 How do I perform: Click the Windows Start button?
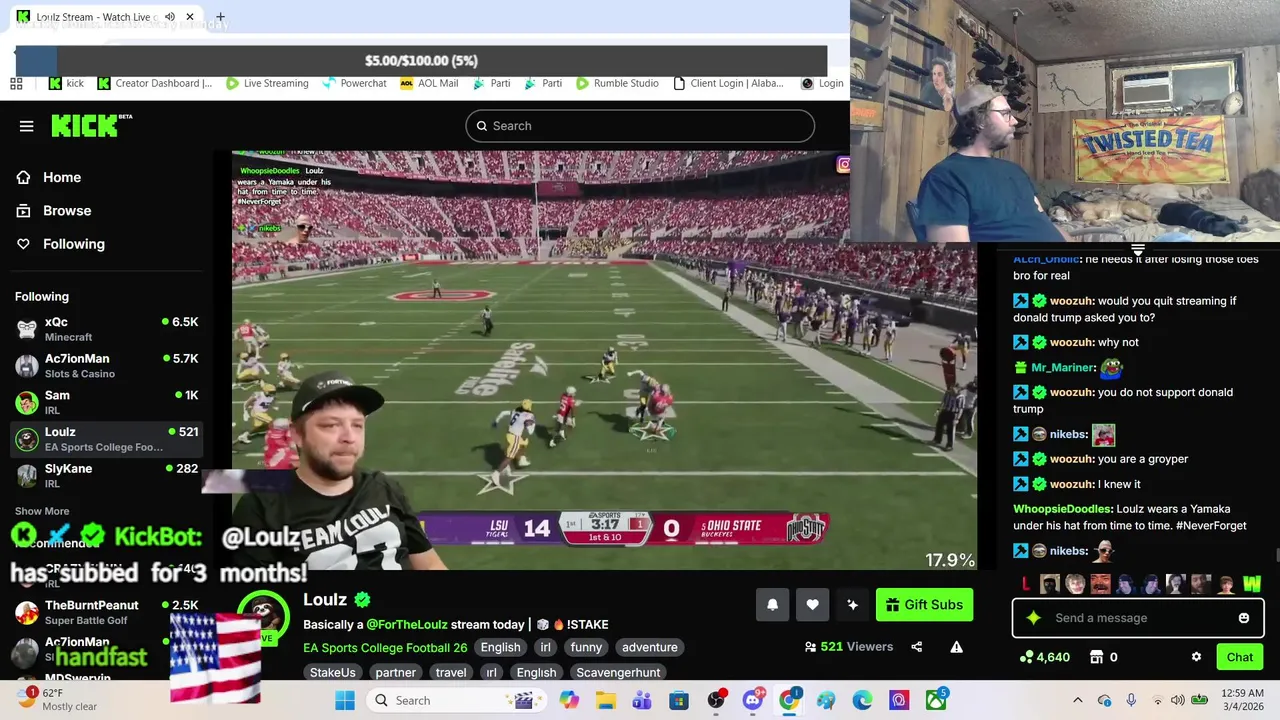click(x=345, y=700)
